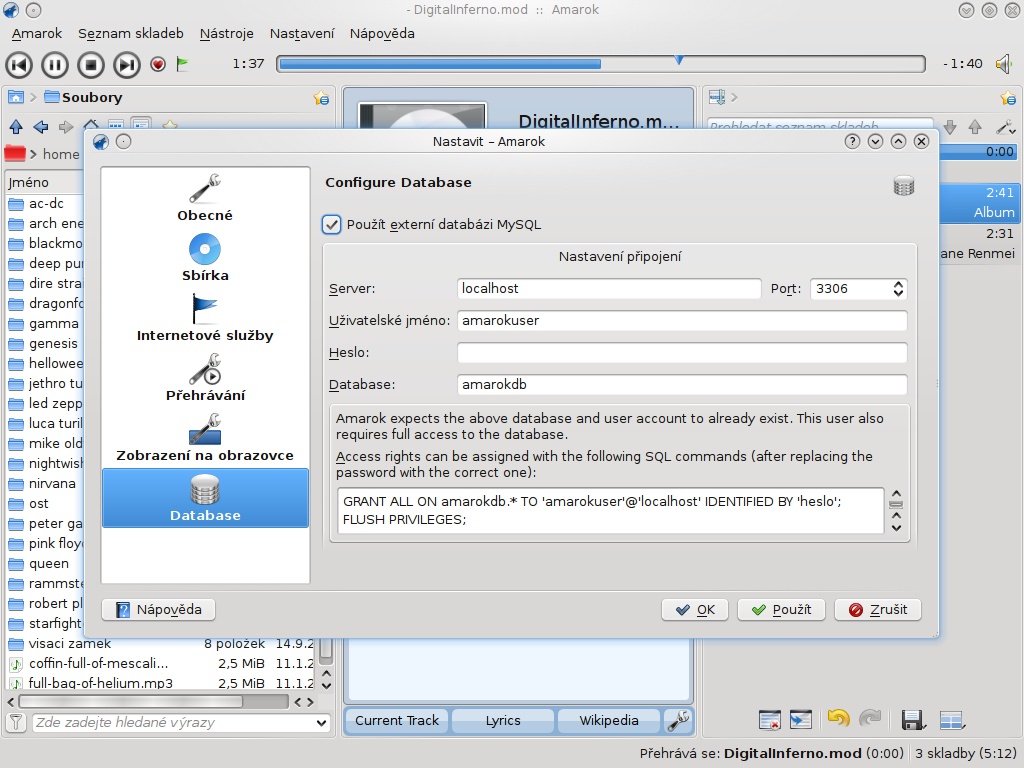This screenshot has height=768, width=1024.
Task: Focus the Uživatelské jméno field
Action: pyautogui.click(x=682, y=321)
